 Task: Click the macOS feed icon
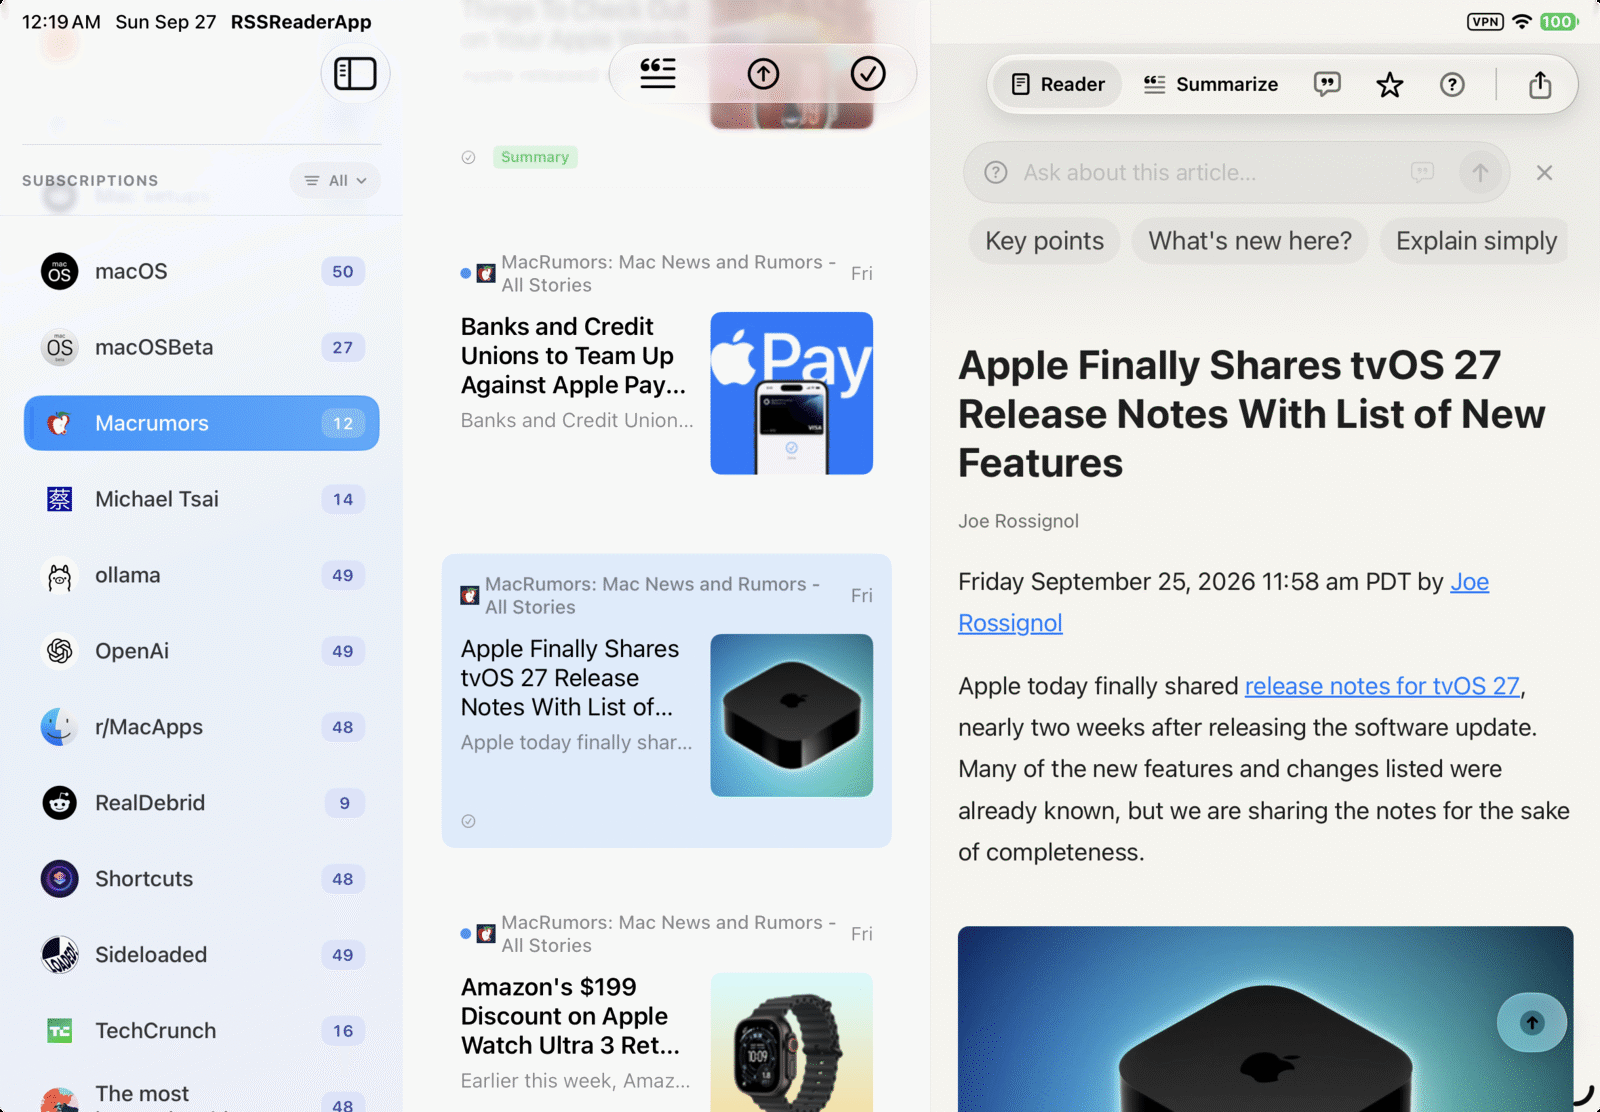pos(60,272)
